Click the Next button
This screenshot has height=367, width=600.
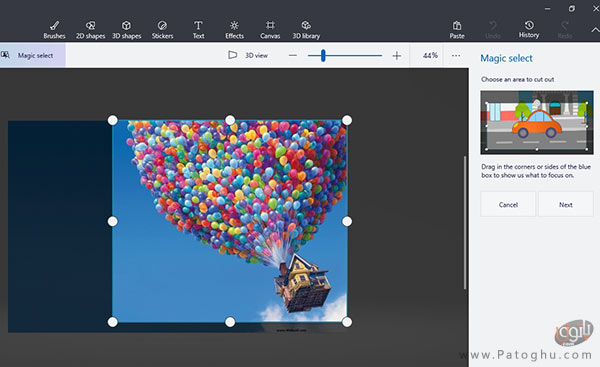point(566,205)
